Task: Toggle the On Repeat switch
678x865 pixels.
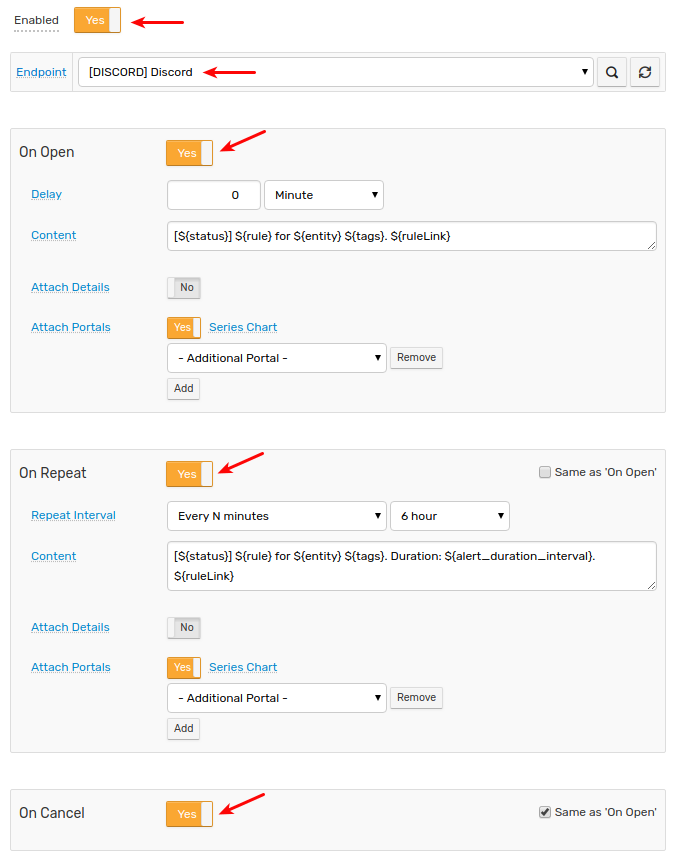Action: click(189, 474)
